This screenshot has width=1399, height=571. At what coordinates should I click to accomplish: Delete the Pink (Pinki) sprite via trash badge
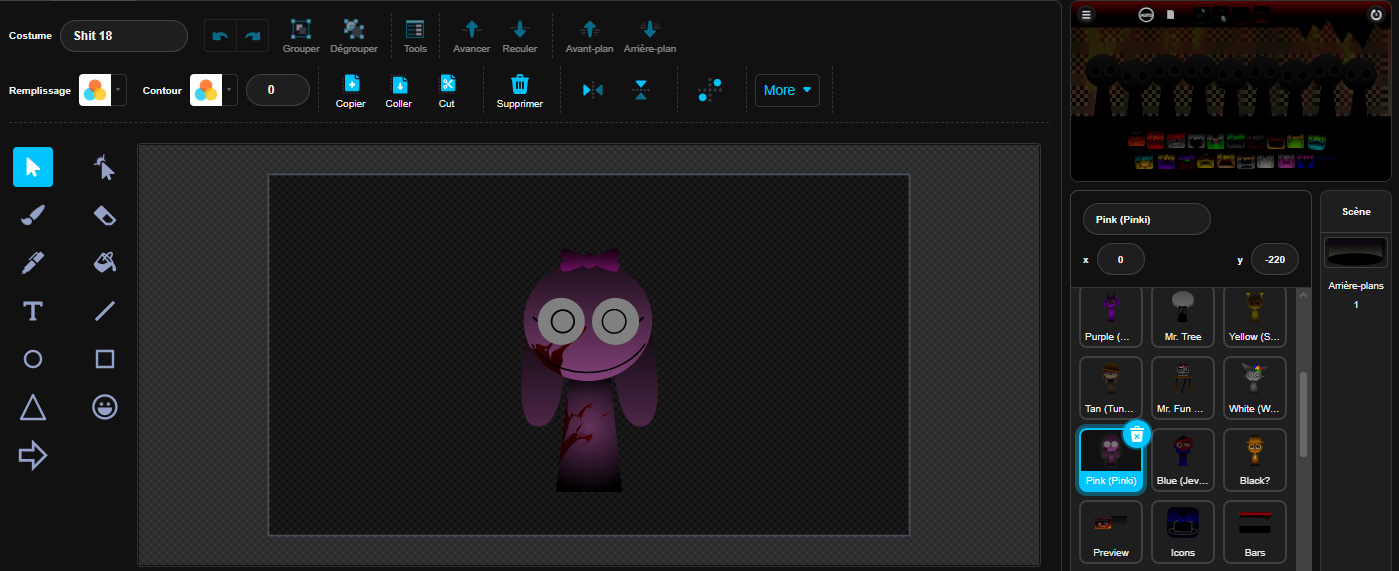[1137, 434]
